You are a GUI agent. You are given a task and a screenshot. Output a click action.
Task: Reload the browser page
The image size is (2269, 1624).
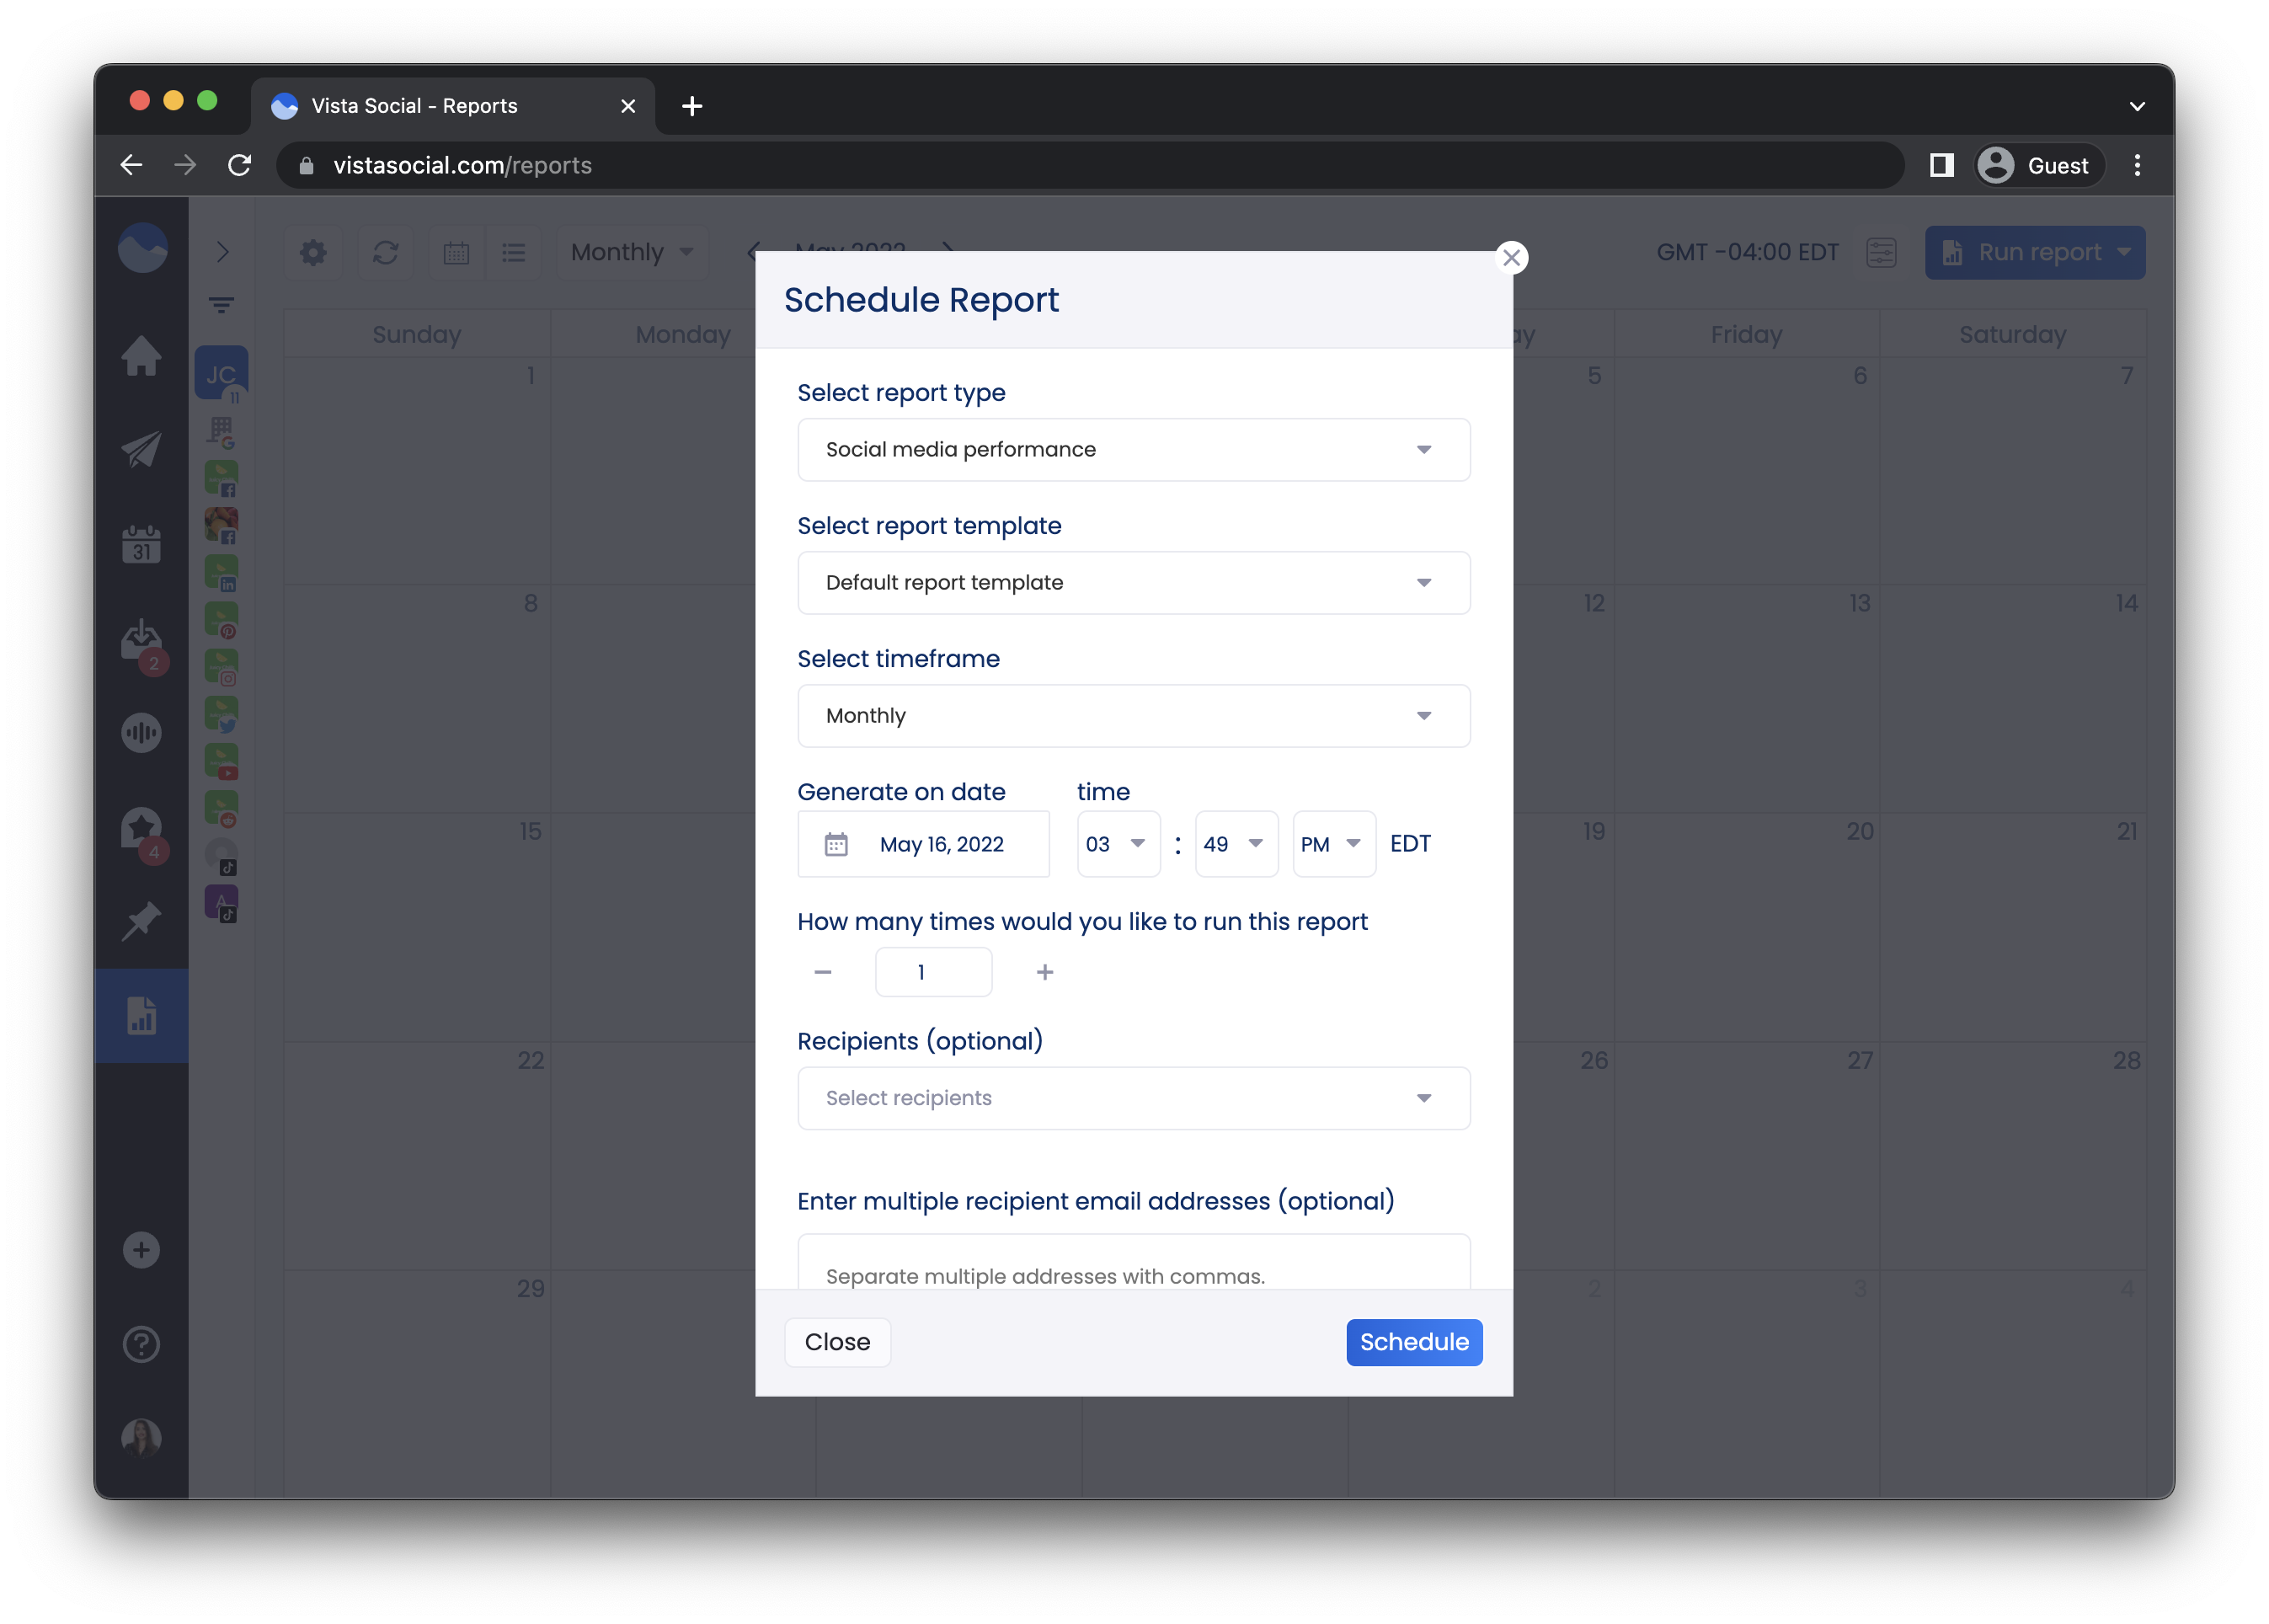click(x=239, y=165)
